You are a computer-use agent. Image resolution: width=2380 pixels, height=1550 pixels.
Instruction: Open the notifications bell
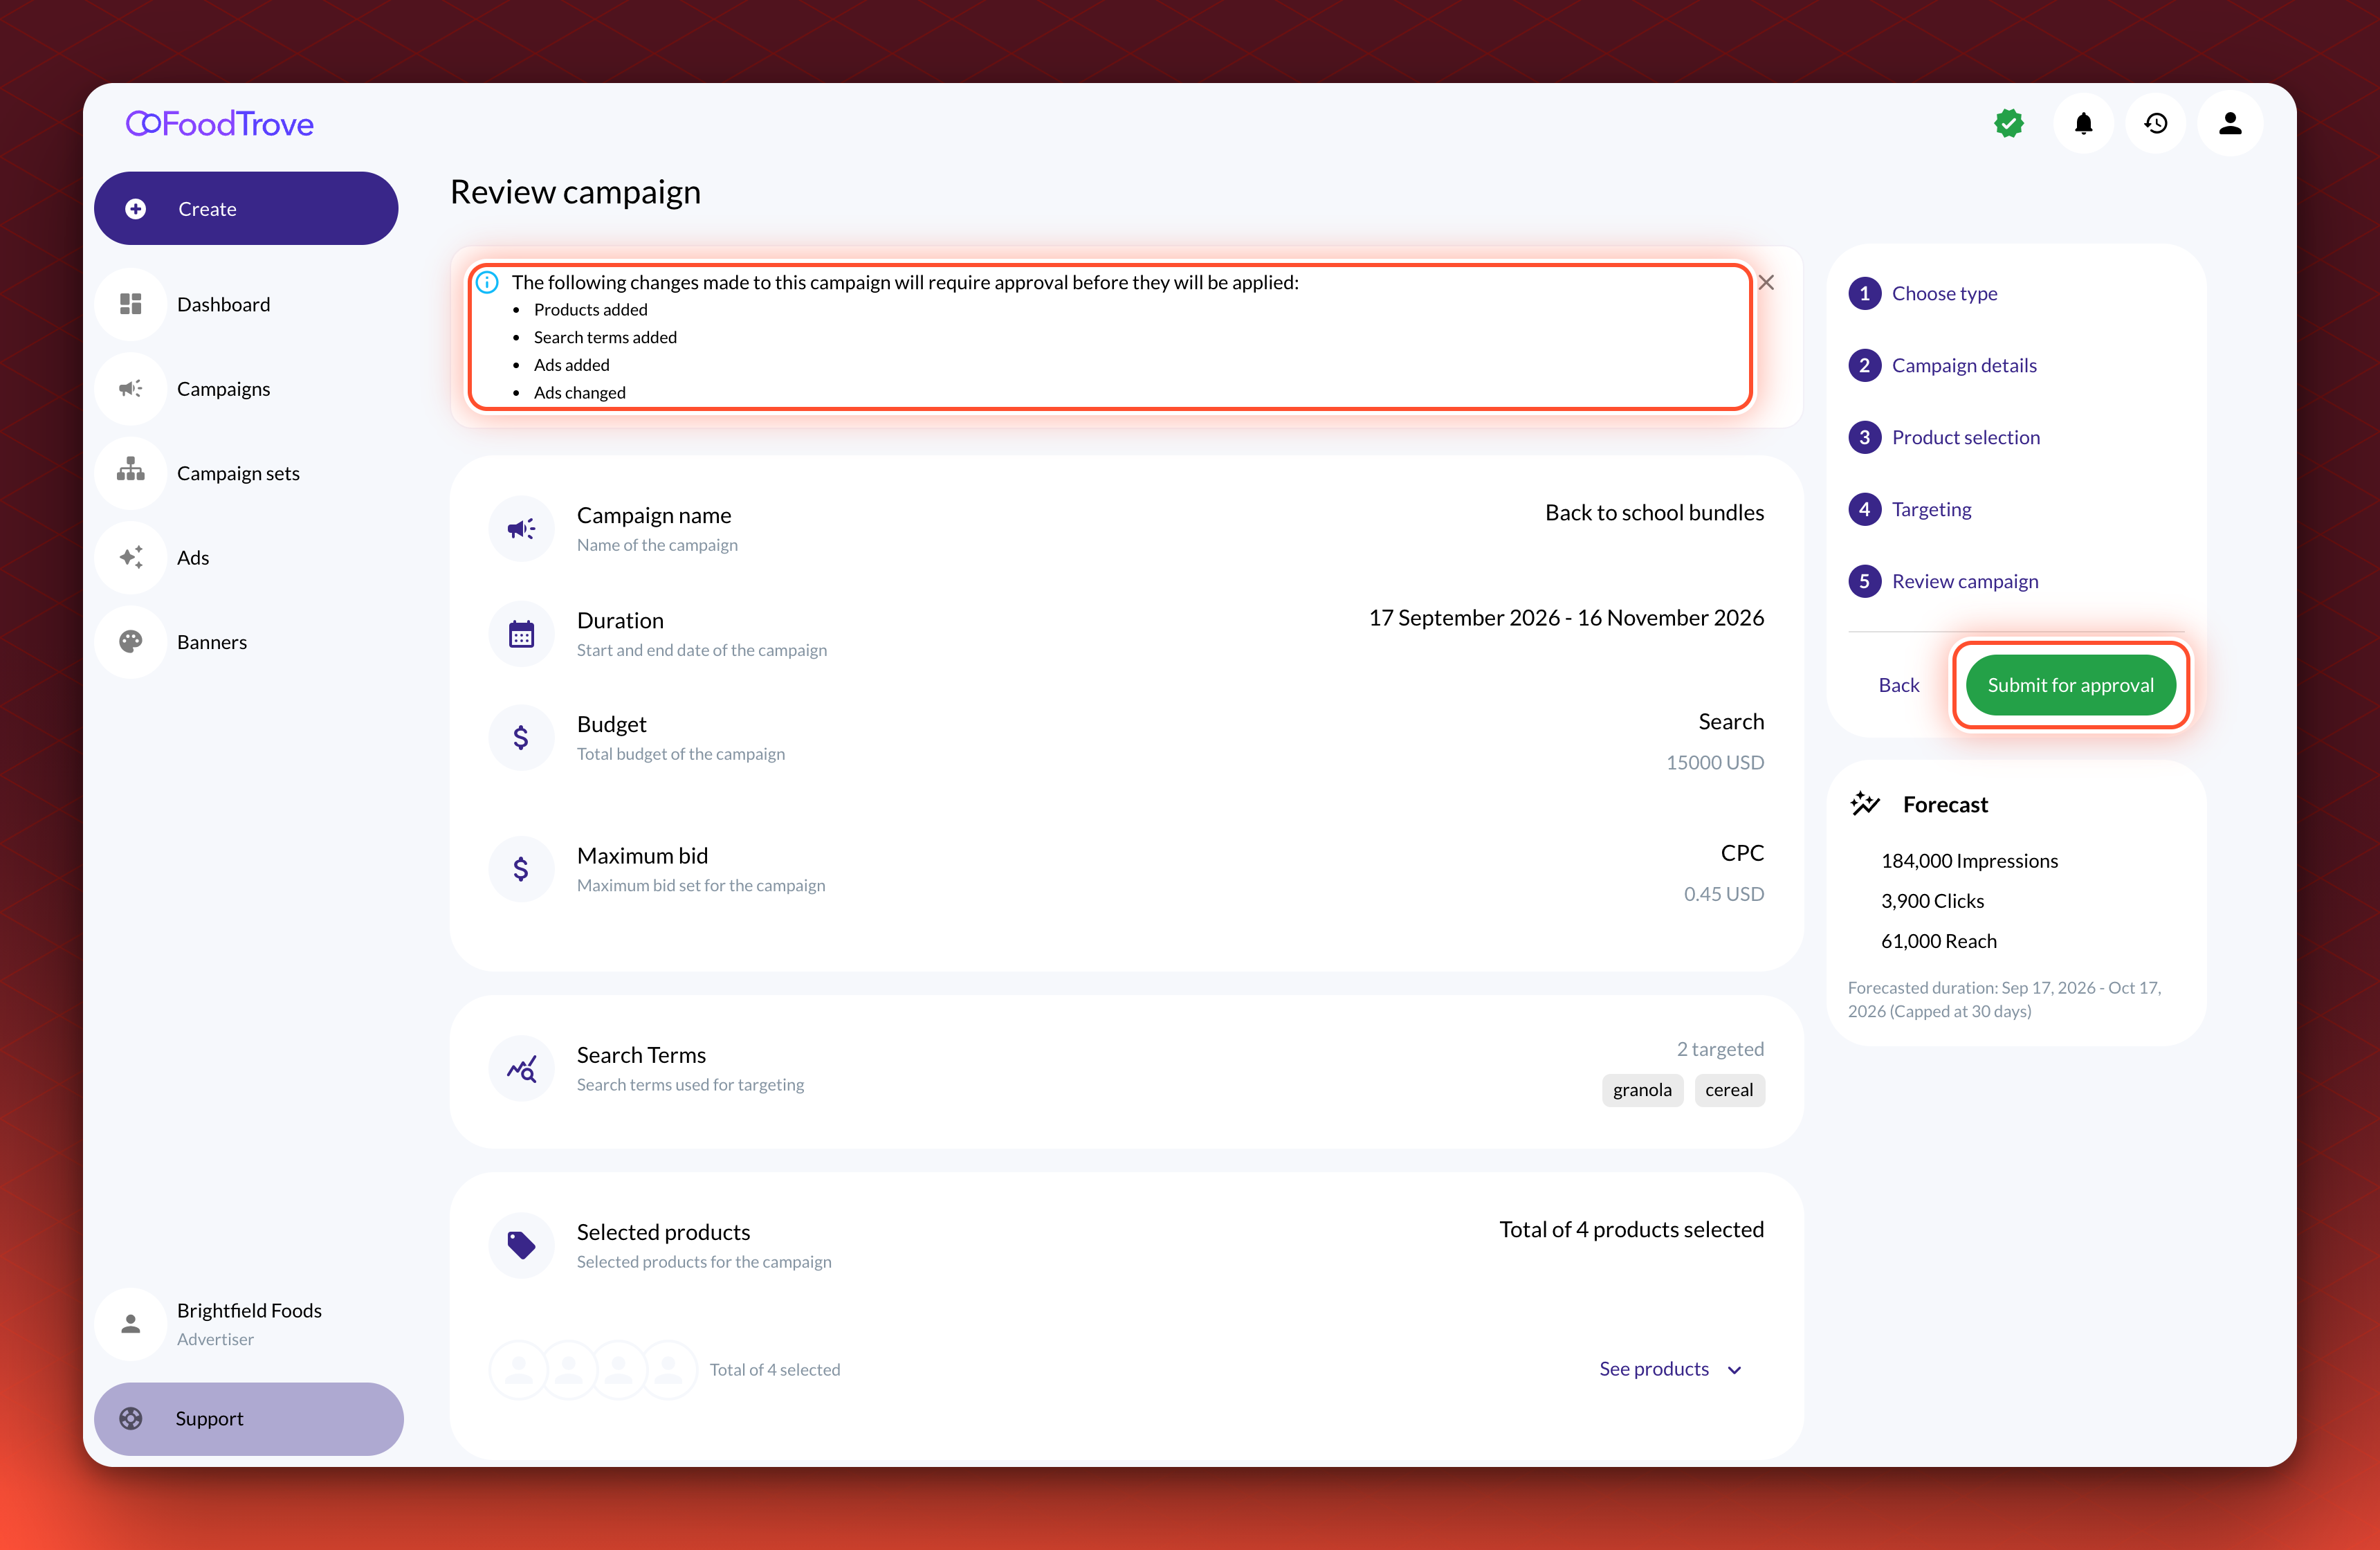2083,124
